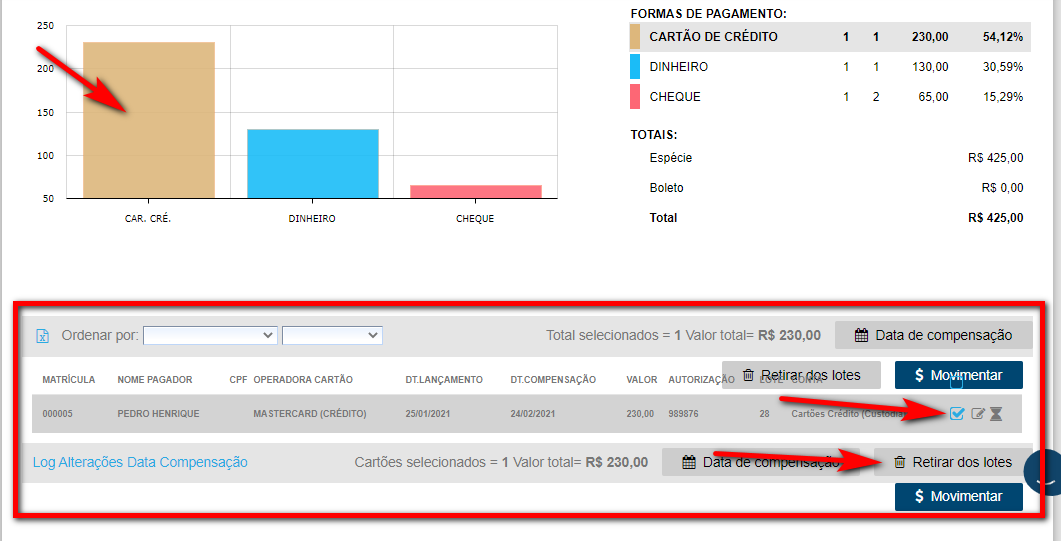The width and height of the screenshot is (1061, 541).
Task: Click the blue Dinheiro legend swatch
Action: pyautogui.click(x=634, y=67)
